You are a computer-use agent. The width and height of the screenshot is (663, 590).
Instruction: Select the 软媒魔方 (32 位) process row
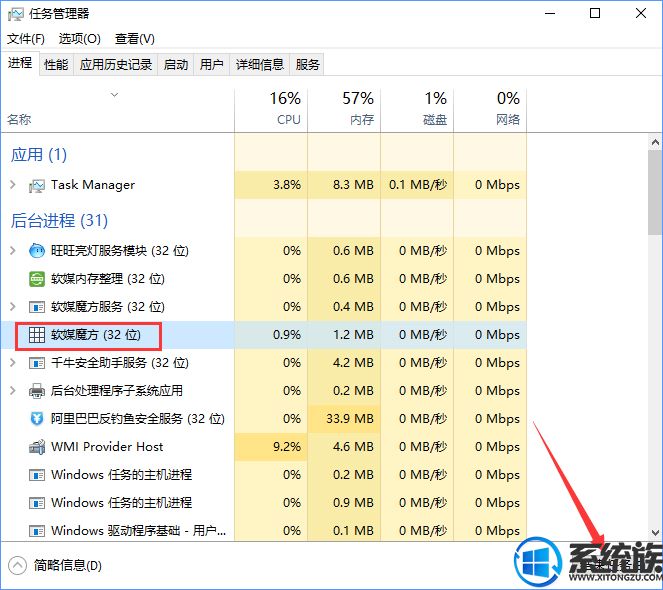point(264,335)
